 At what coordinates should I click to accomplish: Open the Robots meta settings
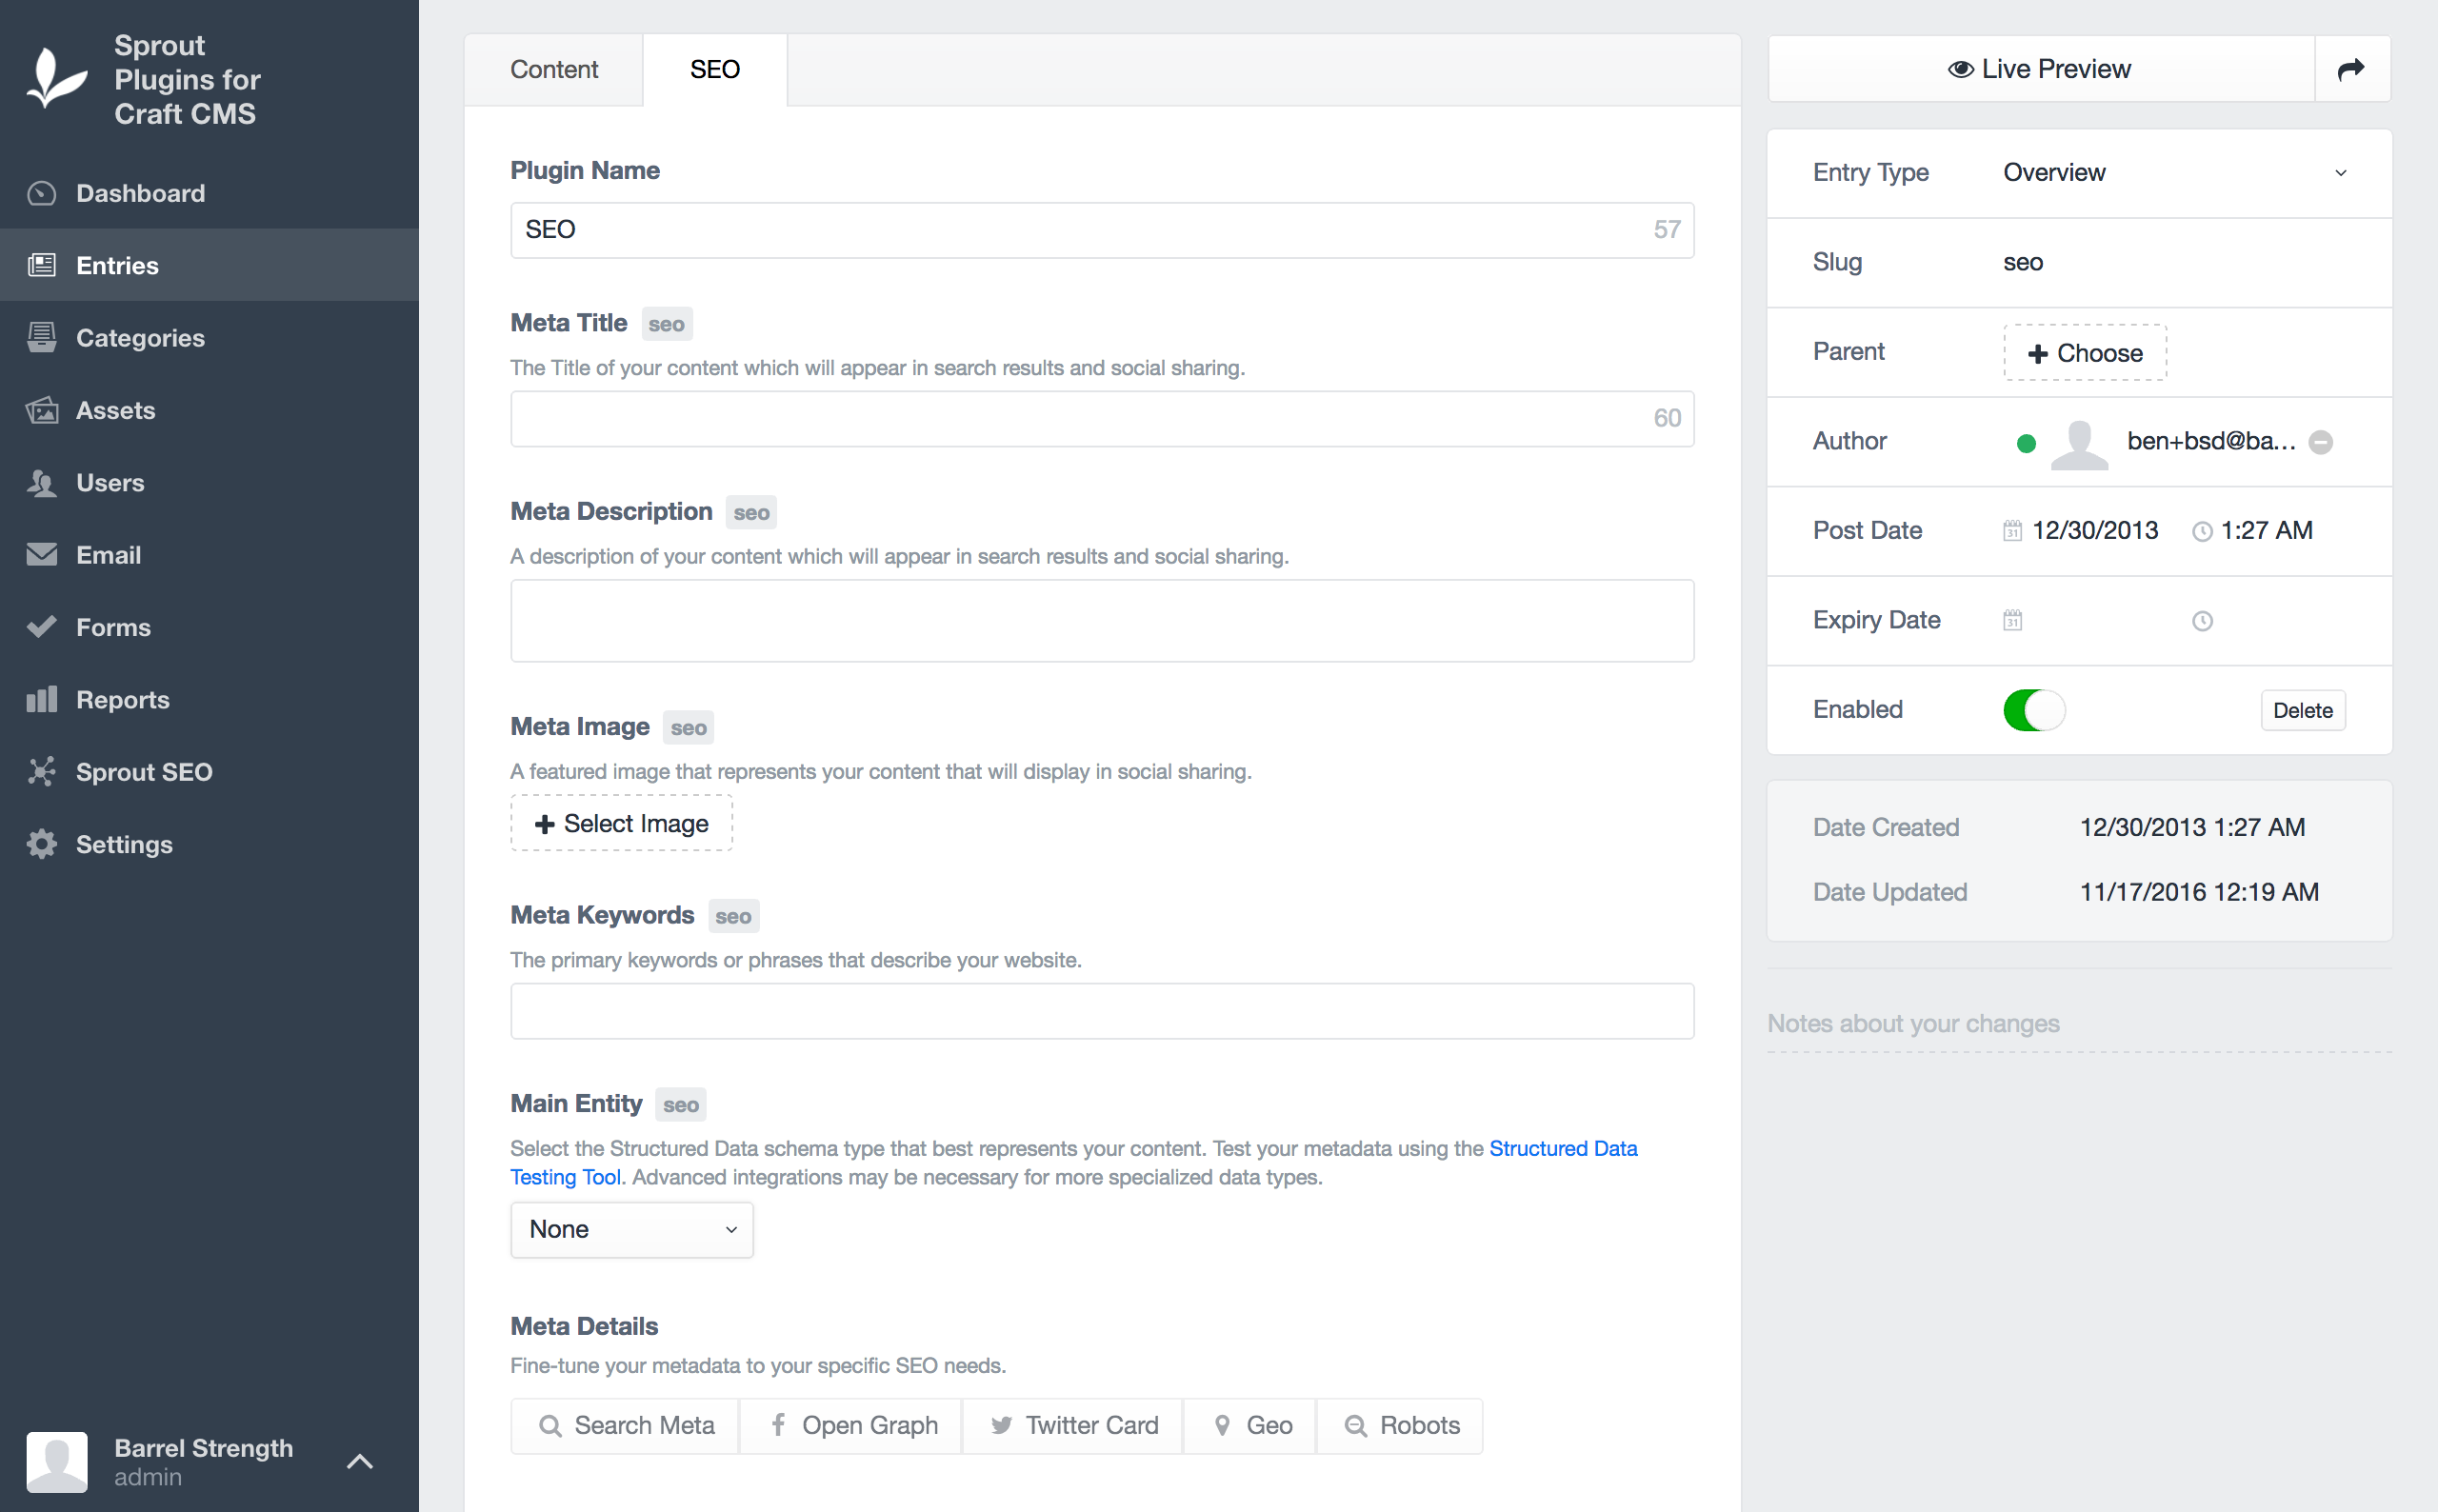(x=1399, y=1425)
